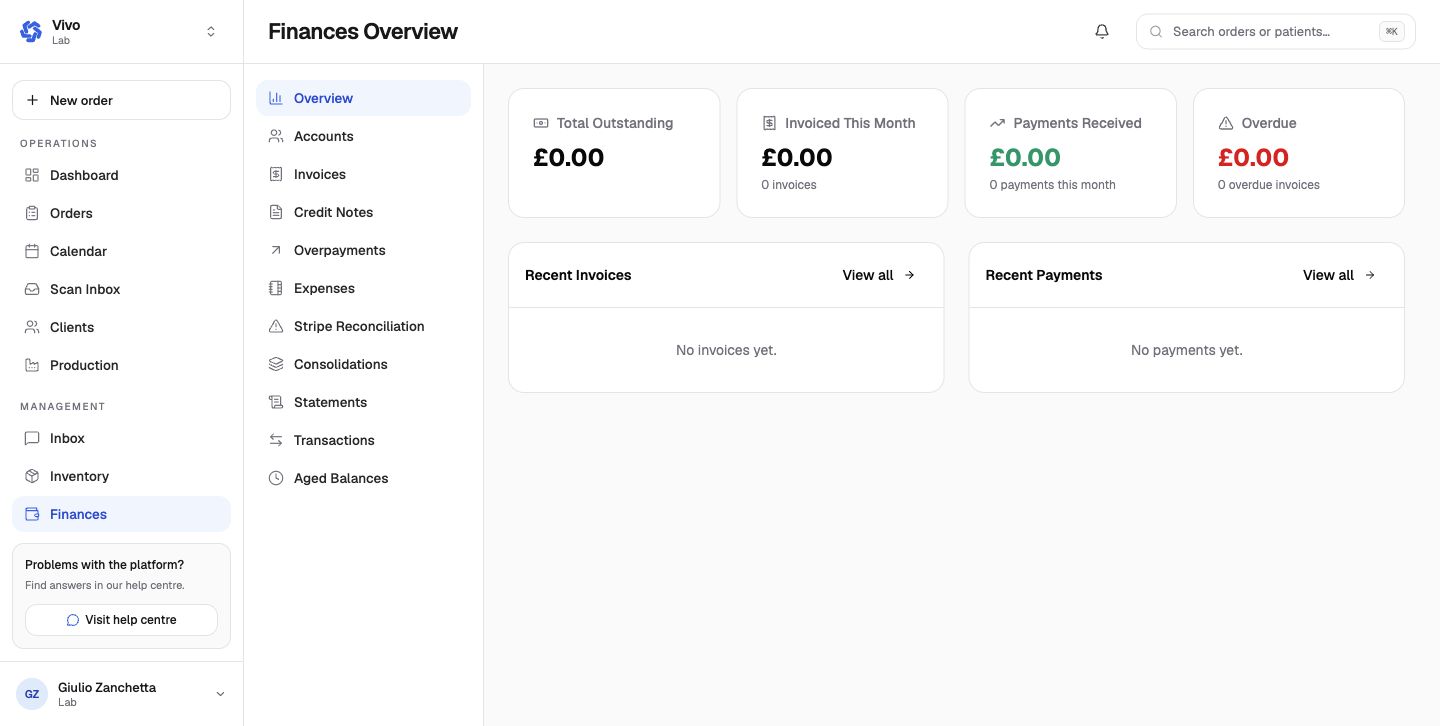Click Visit help centre button
This screenshot has height=726, width=1440.
[121, 620]
